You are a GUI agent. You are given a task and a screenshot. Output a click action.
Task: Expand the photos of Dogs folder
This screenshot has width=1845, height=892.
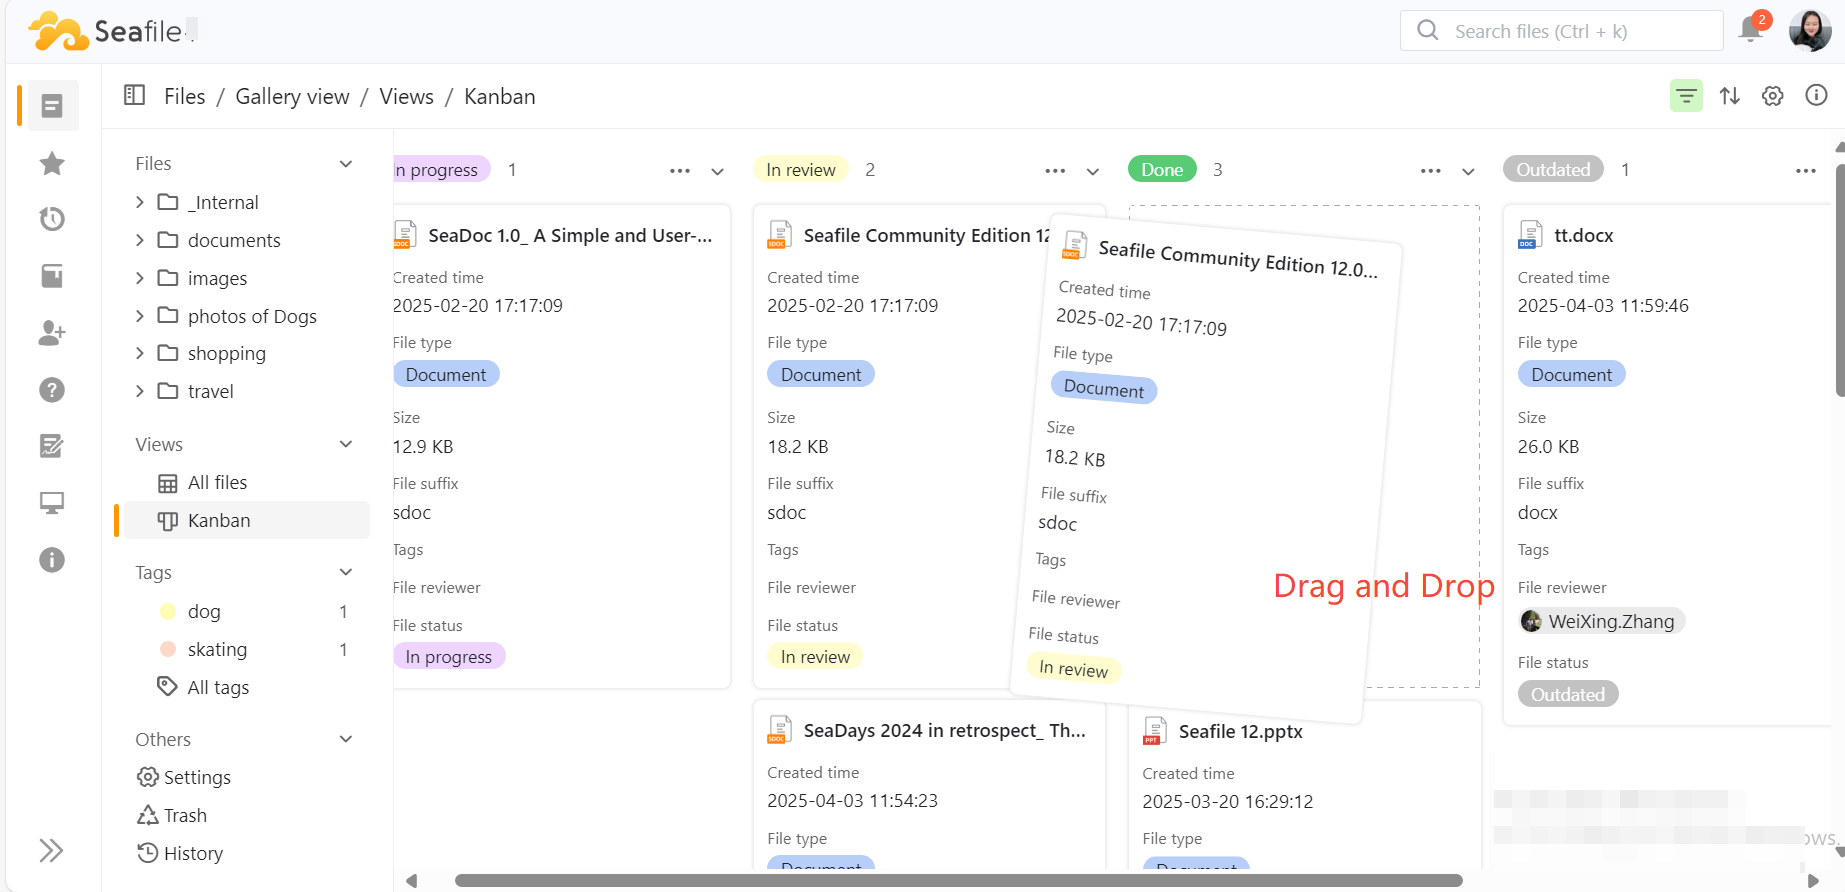point(140,316)
